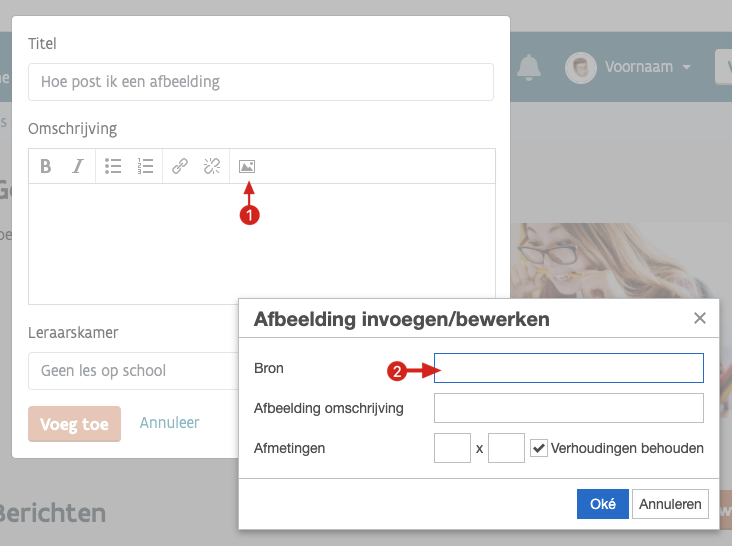Click the width field under Afmetingen
This screenshot has width=732, height=546.
[452, 448]
